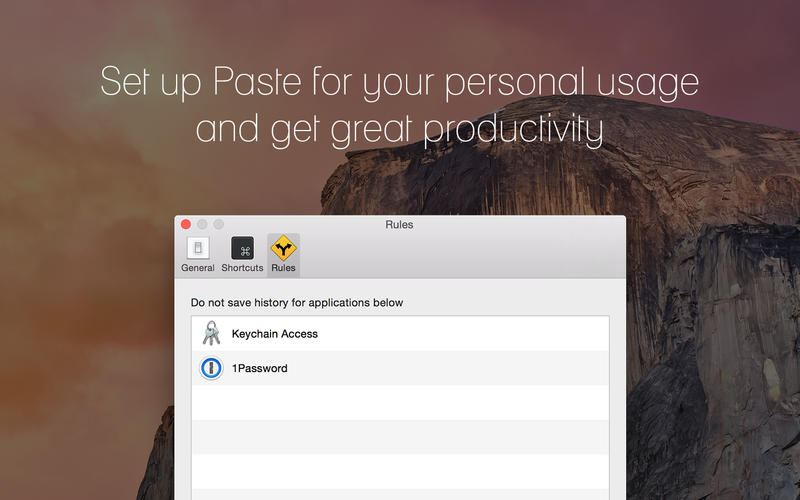Click the greyed-out zoom window button
The image size is (800, 500).
219,224
